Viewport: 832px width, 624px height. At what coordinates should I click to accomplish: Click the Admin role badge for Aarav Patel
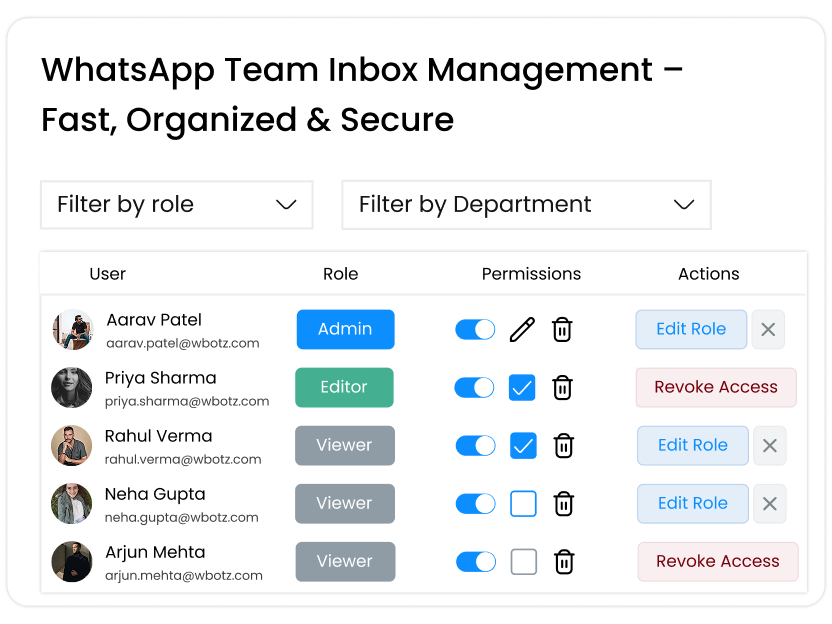[345, 330]
